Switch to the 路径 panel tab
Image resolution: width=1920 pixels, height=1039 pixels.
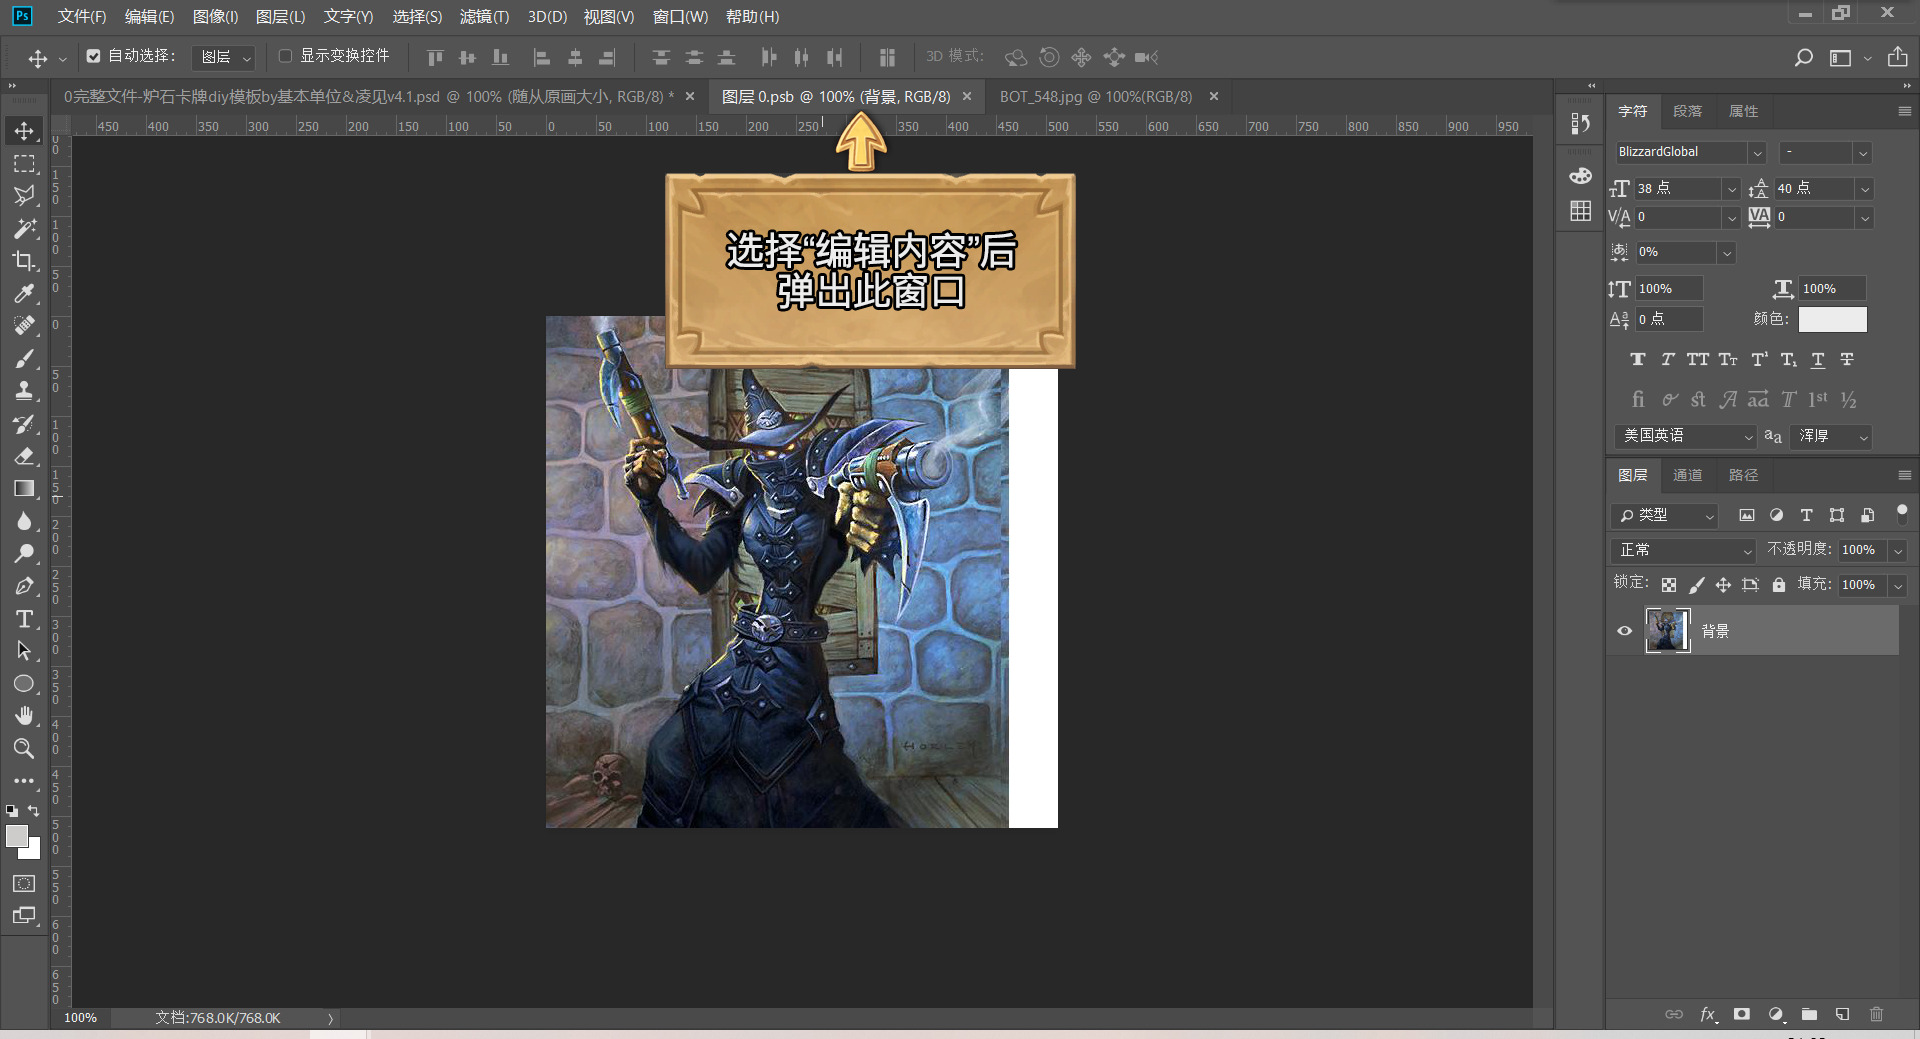1743,475
